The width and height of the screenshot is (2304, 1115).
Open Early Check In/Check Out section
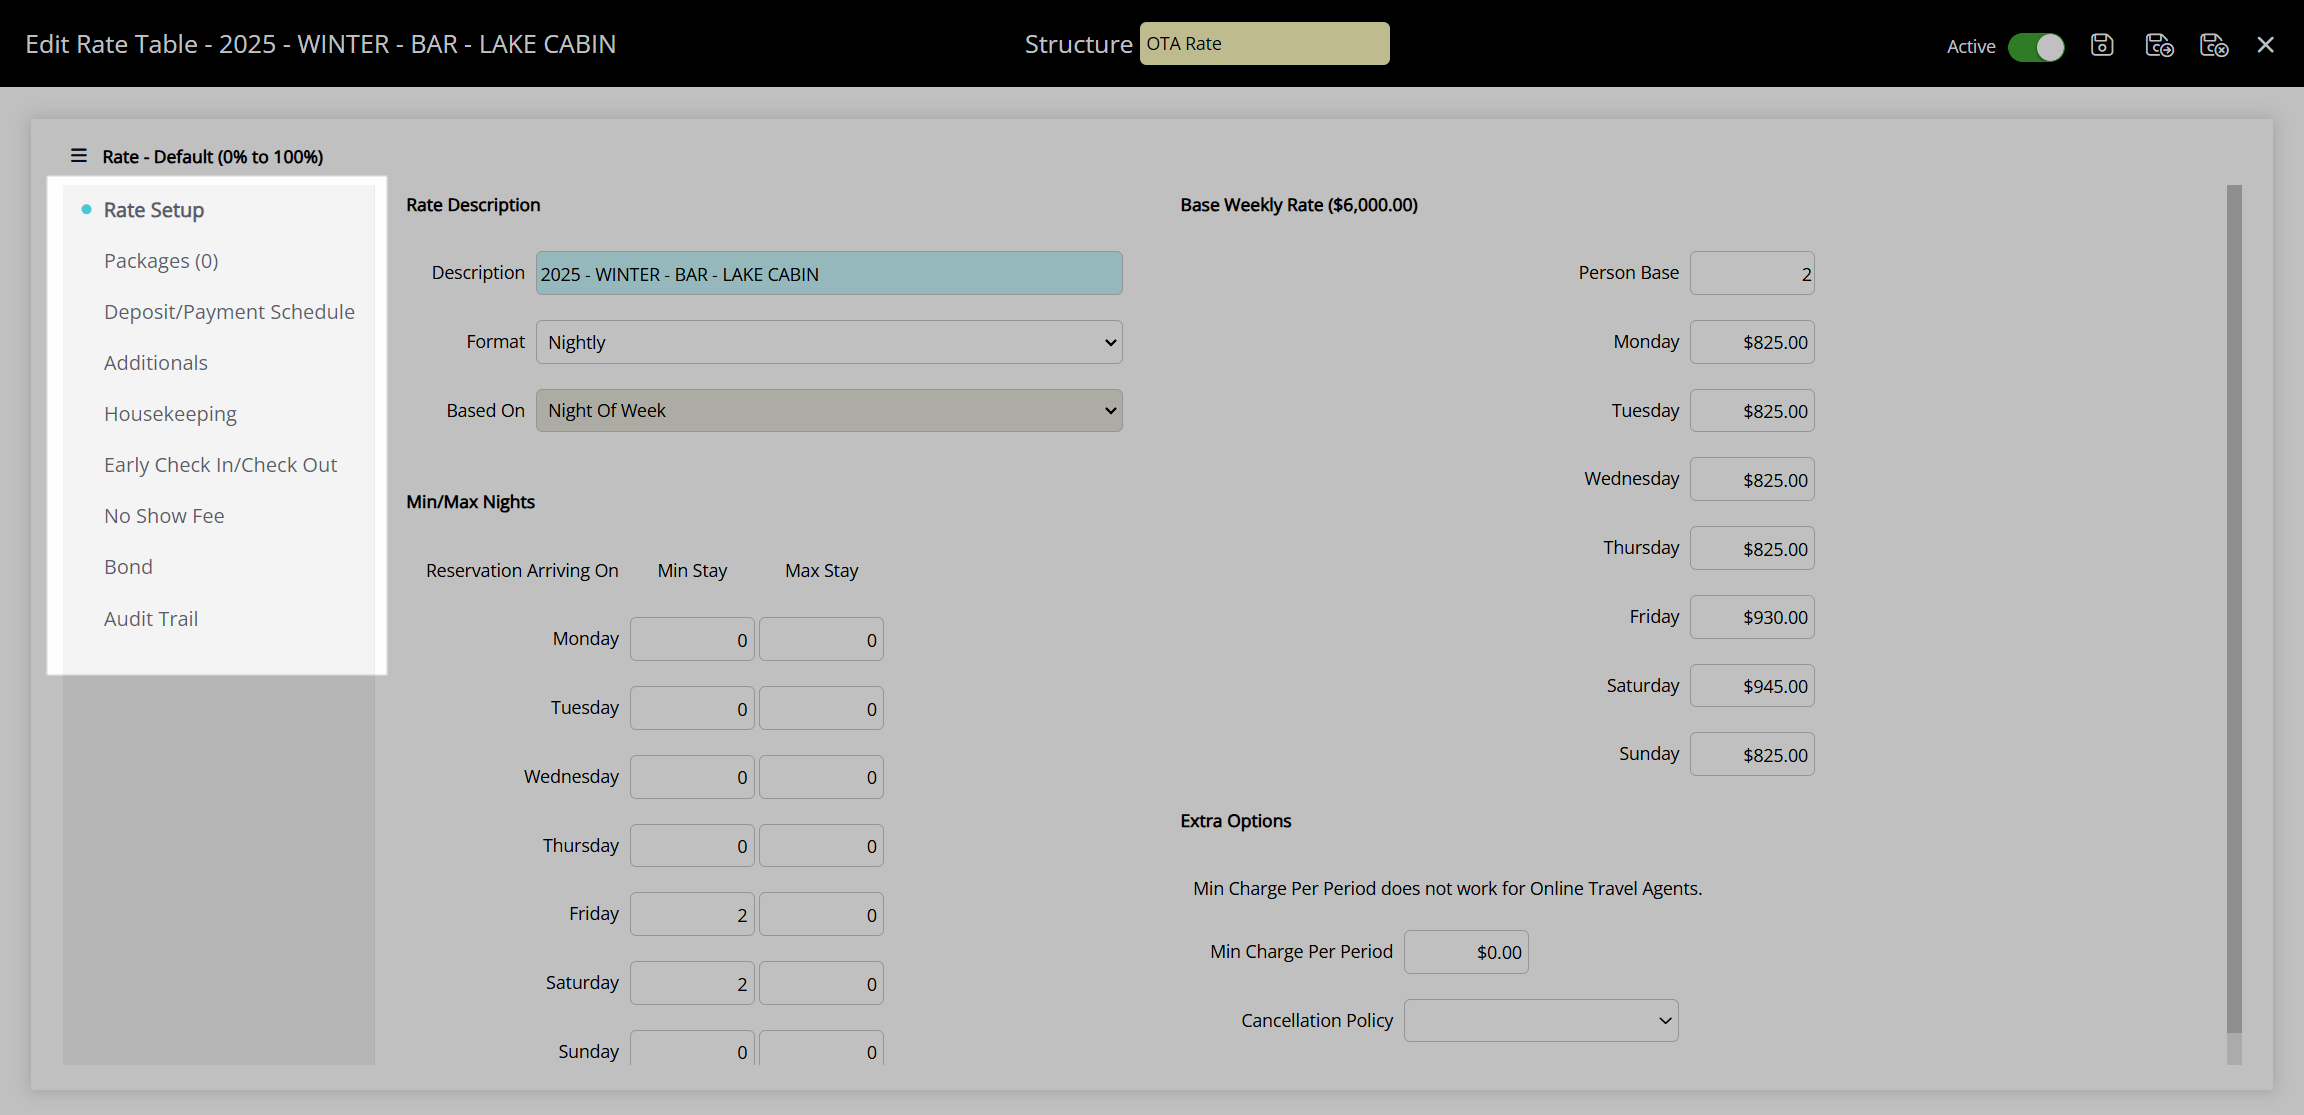coord(220,465)
